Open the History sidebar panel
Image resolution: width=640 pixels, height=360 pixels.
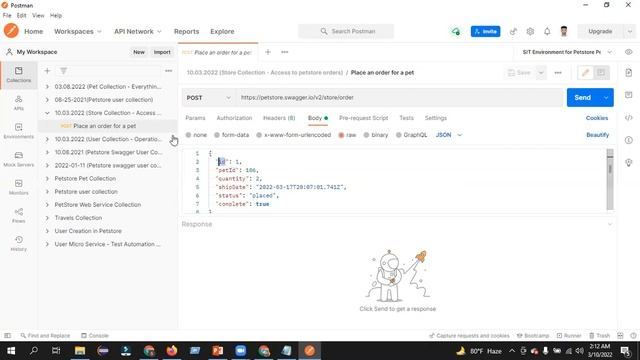pyautogui.click(x=18, y=243)
